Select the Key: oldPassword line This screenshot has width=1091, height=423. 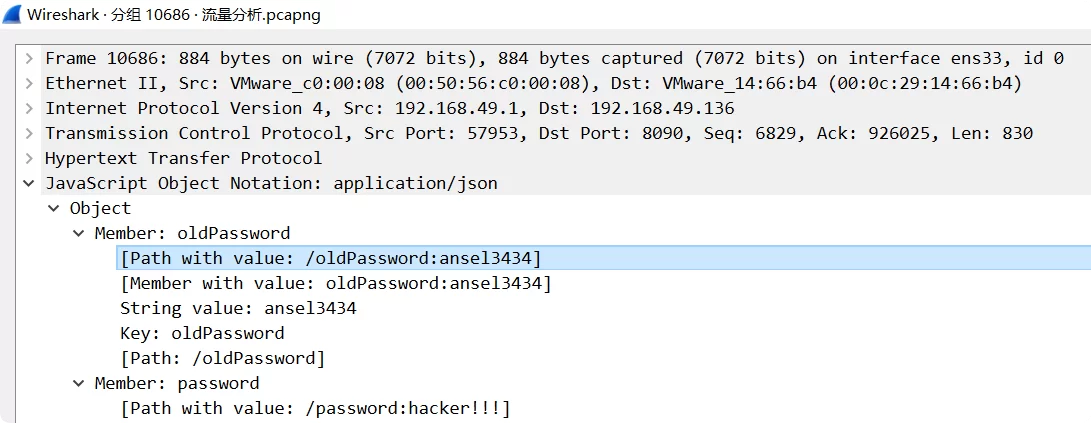click(x=202, y=334)
